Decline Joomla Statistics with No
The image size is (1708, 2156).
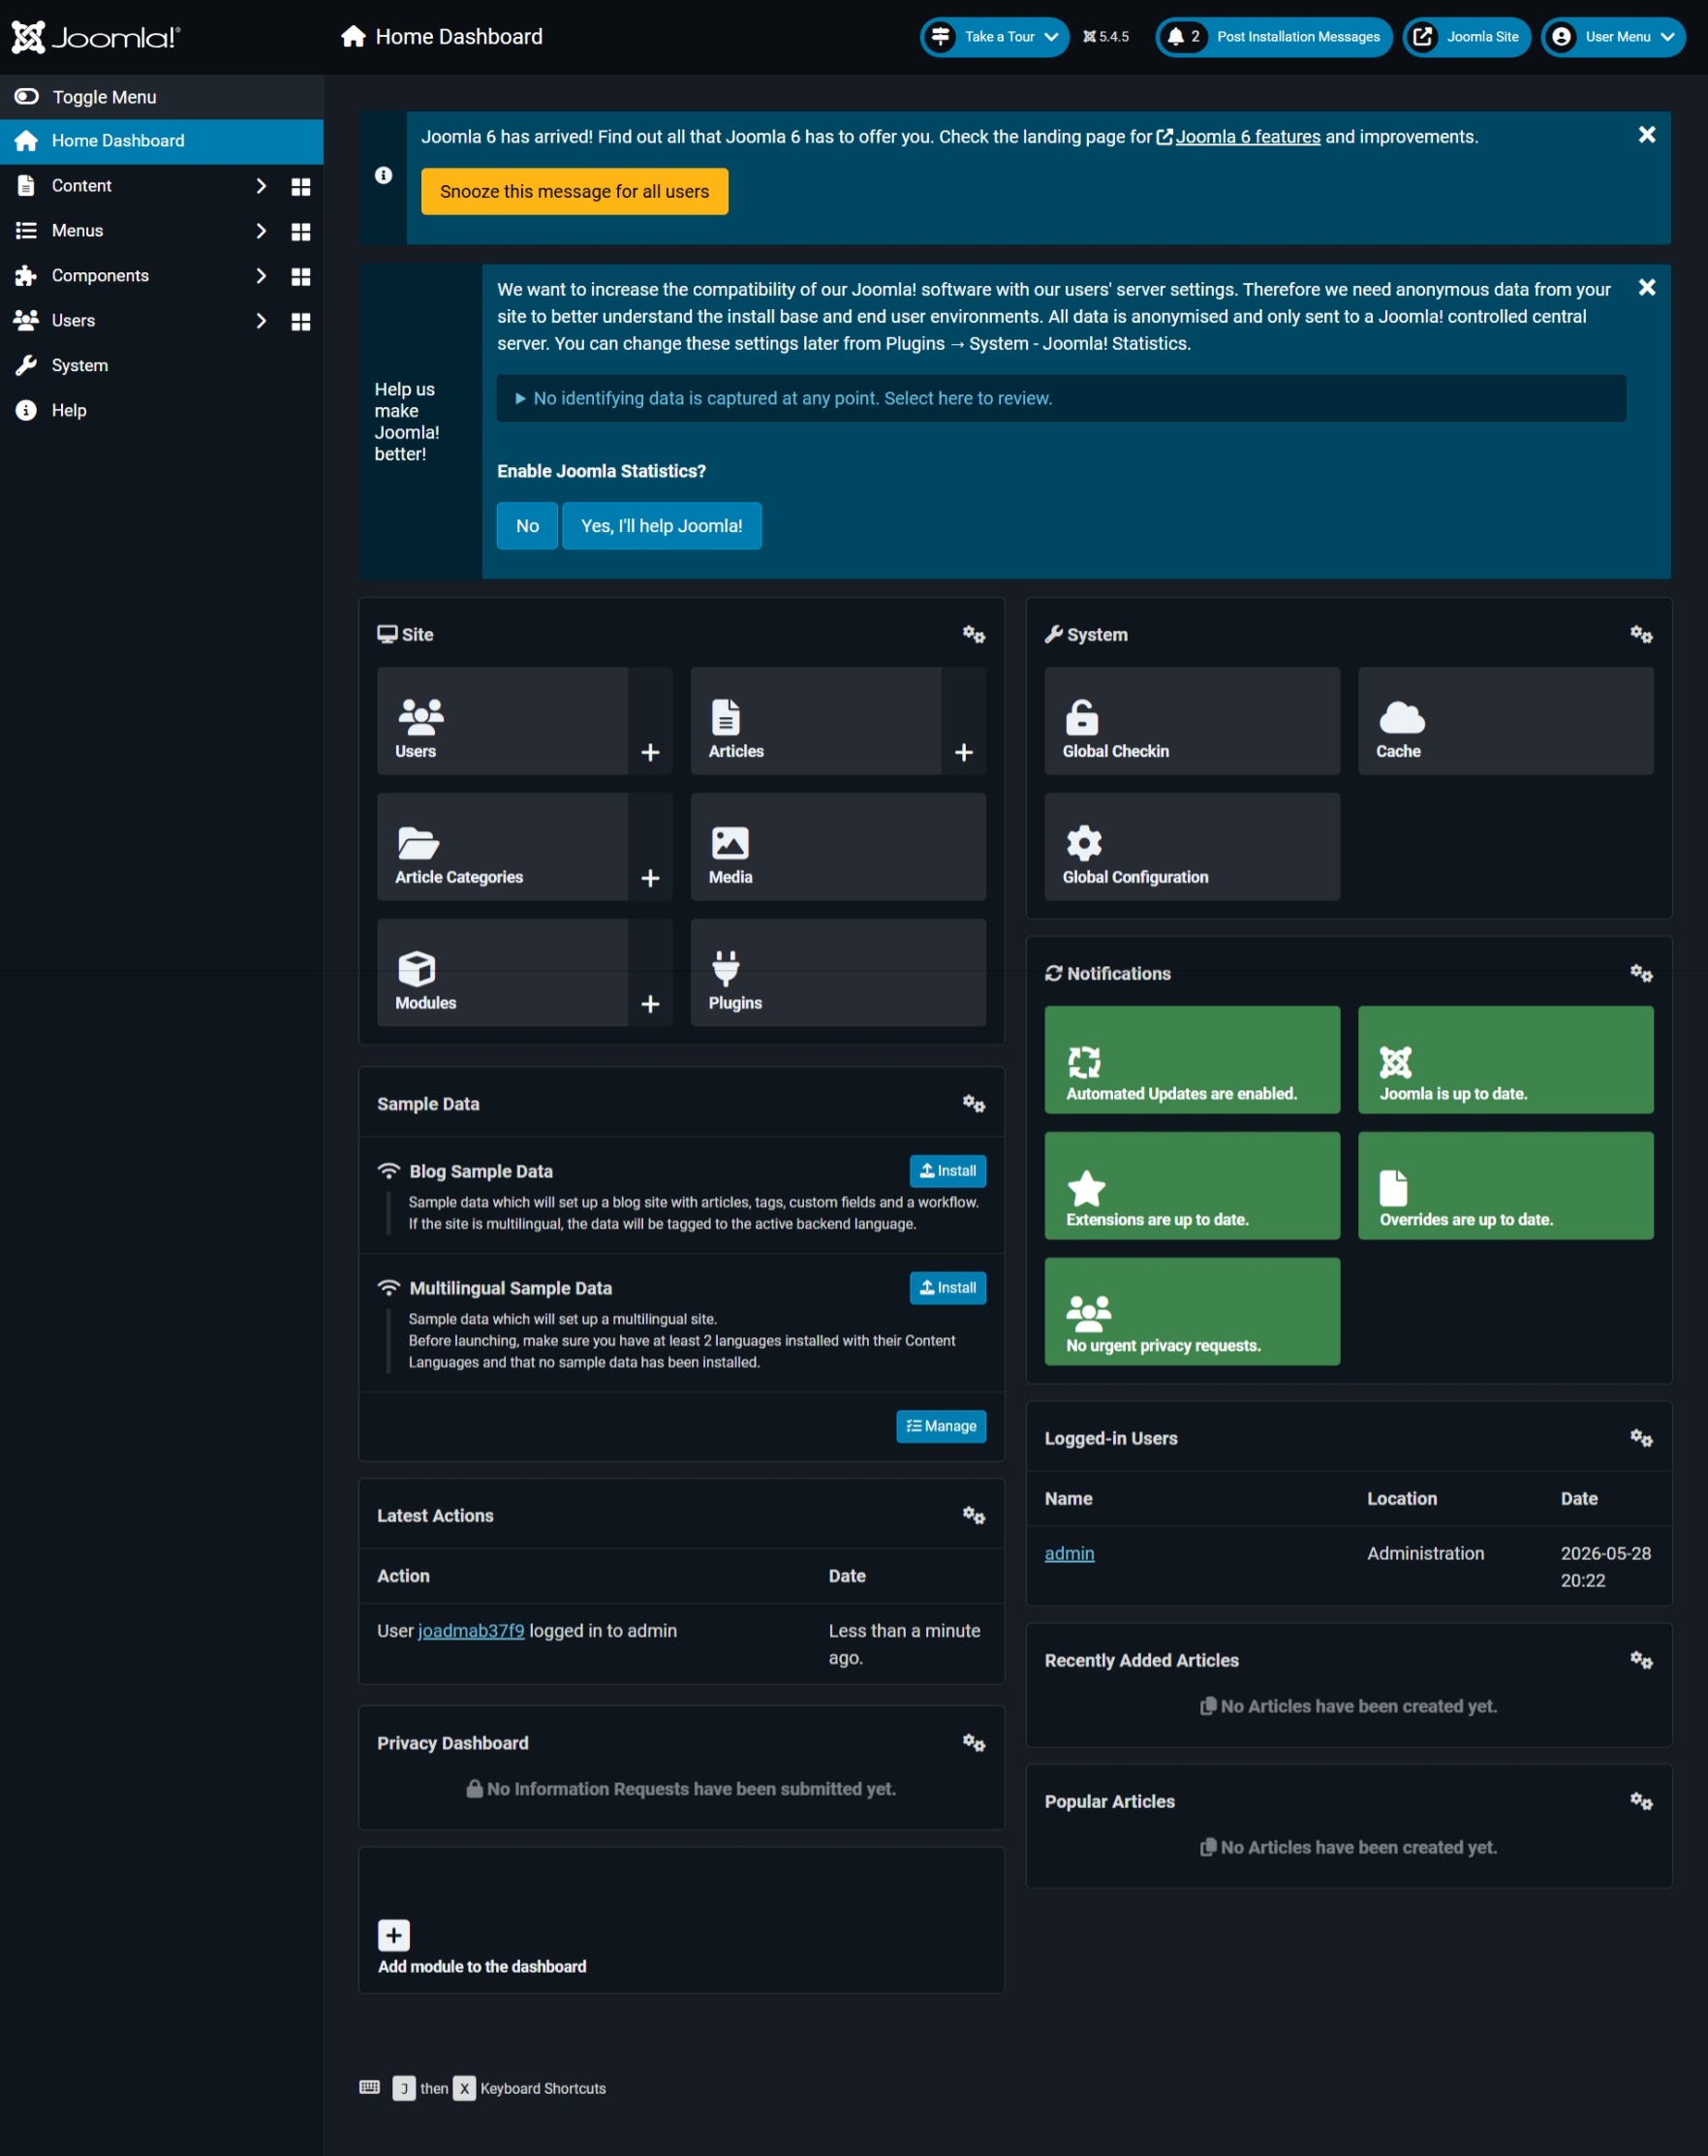point(527,526)
